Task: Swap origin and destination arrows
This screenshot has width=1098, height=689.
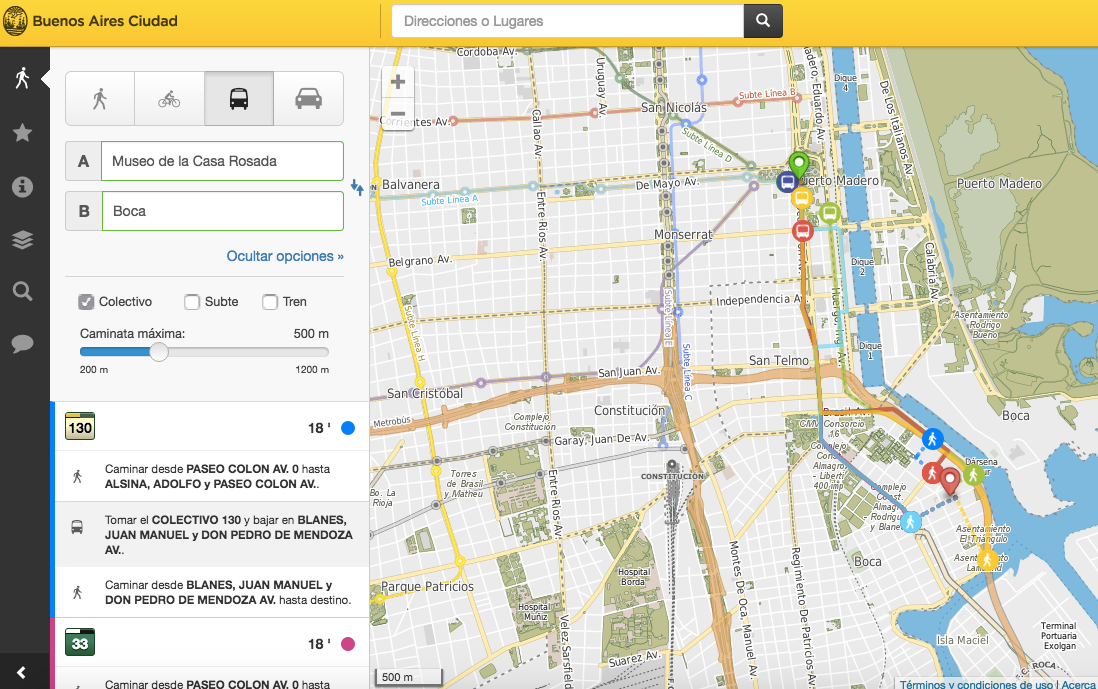Action: [x=357, y=187]
